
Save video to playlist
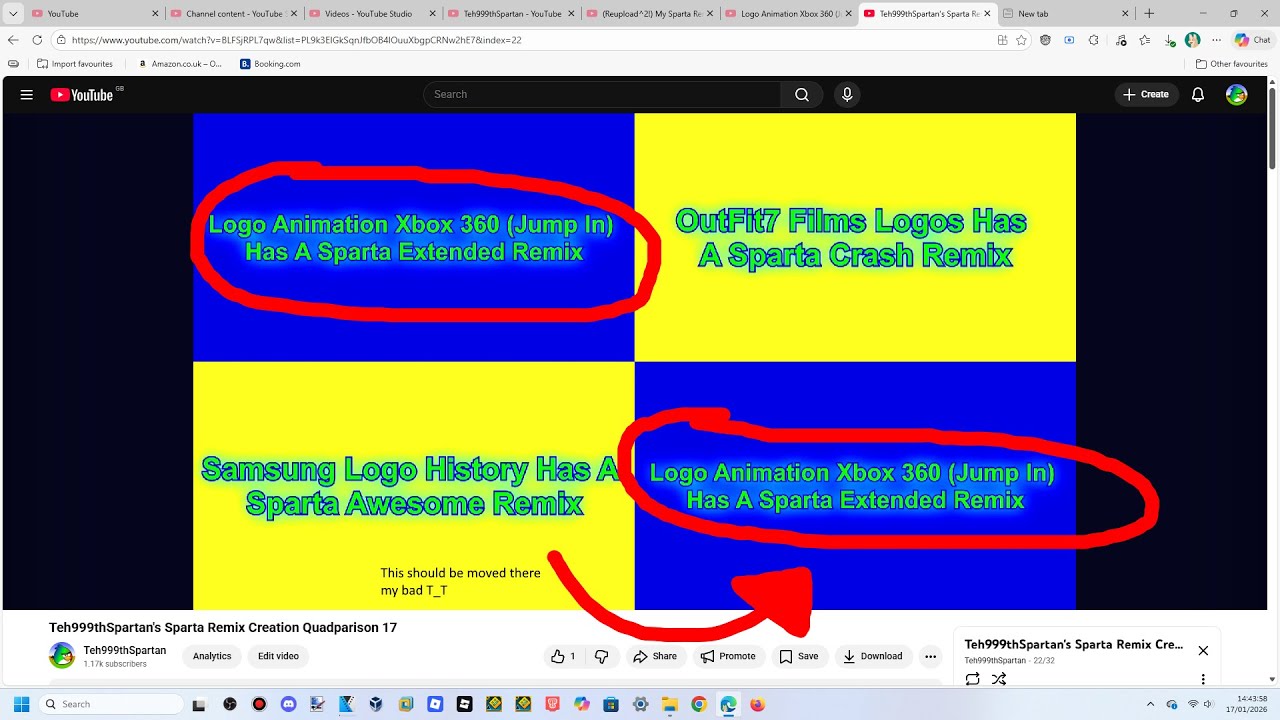799,656
